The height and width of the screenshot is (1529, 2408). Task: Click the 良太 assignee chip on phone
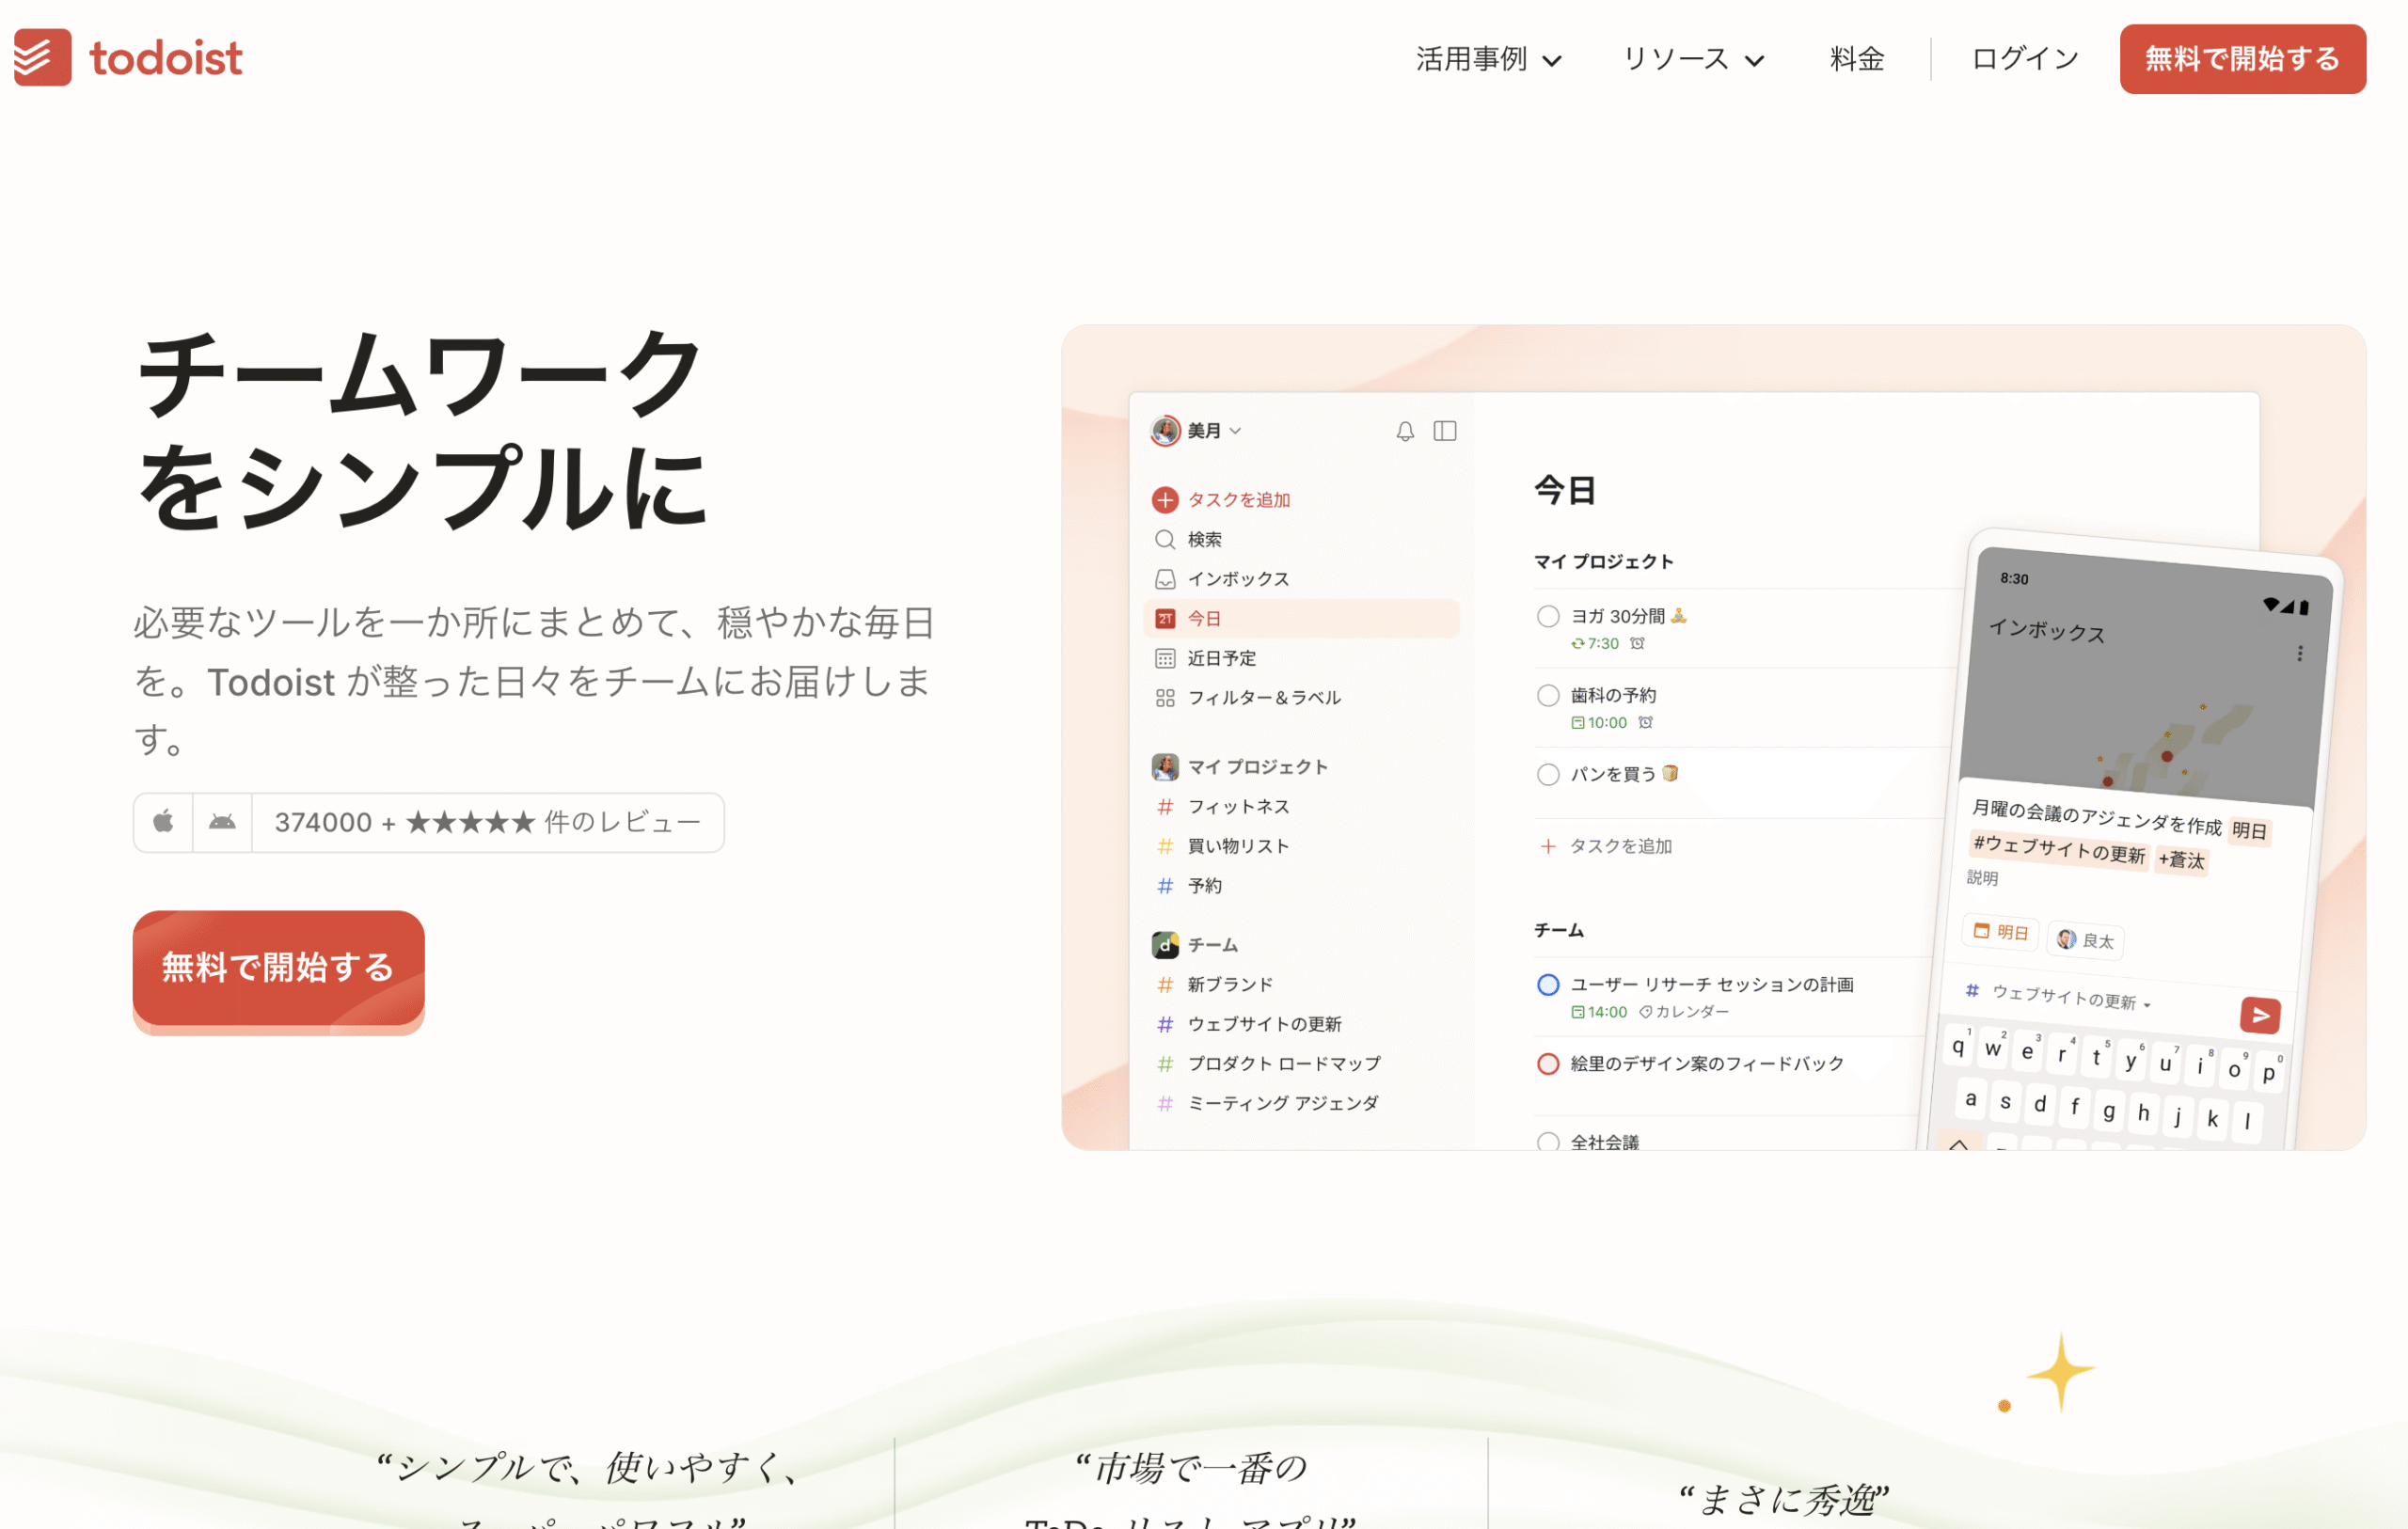click(x=2086, y=940)
